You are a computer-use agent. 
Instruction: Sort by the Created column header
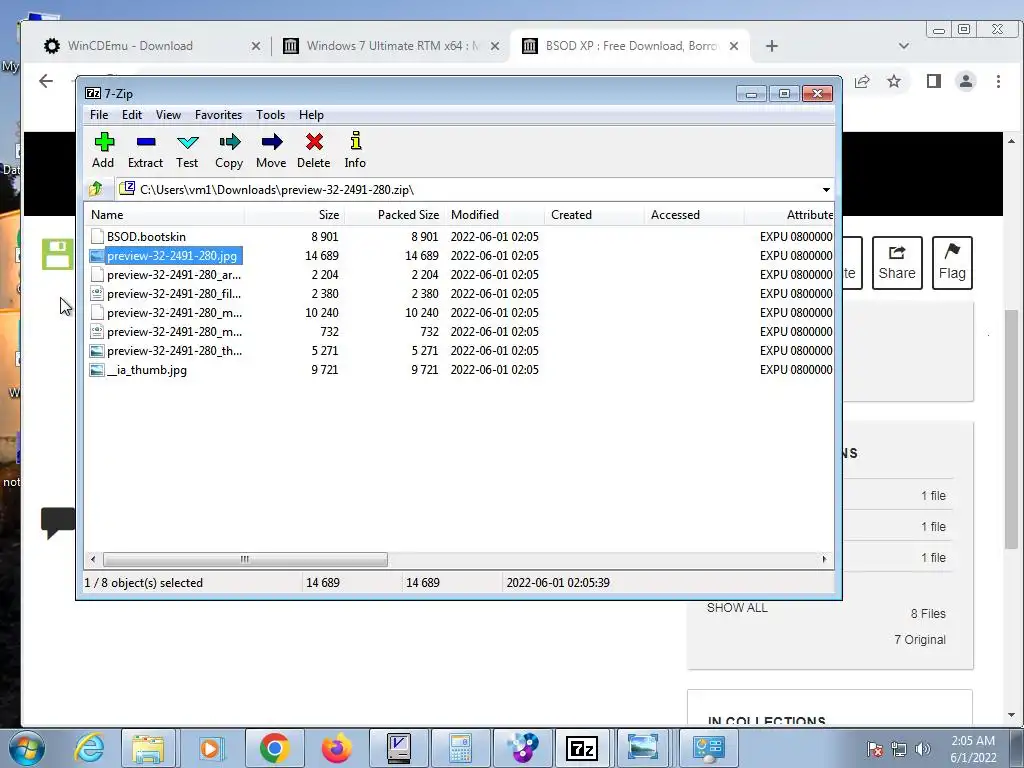coord(594,215)
